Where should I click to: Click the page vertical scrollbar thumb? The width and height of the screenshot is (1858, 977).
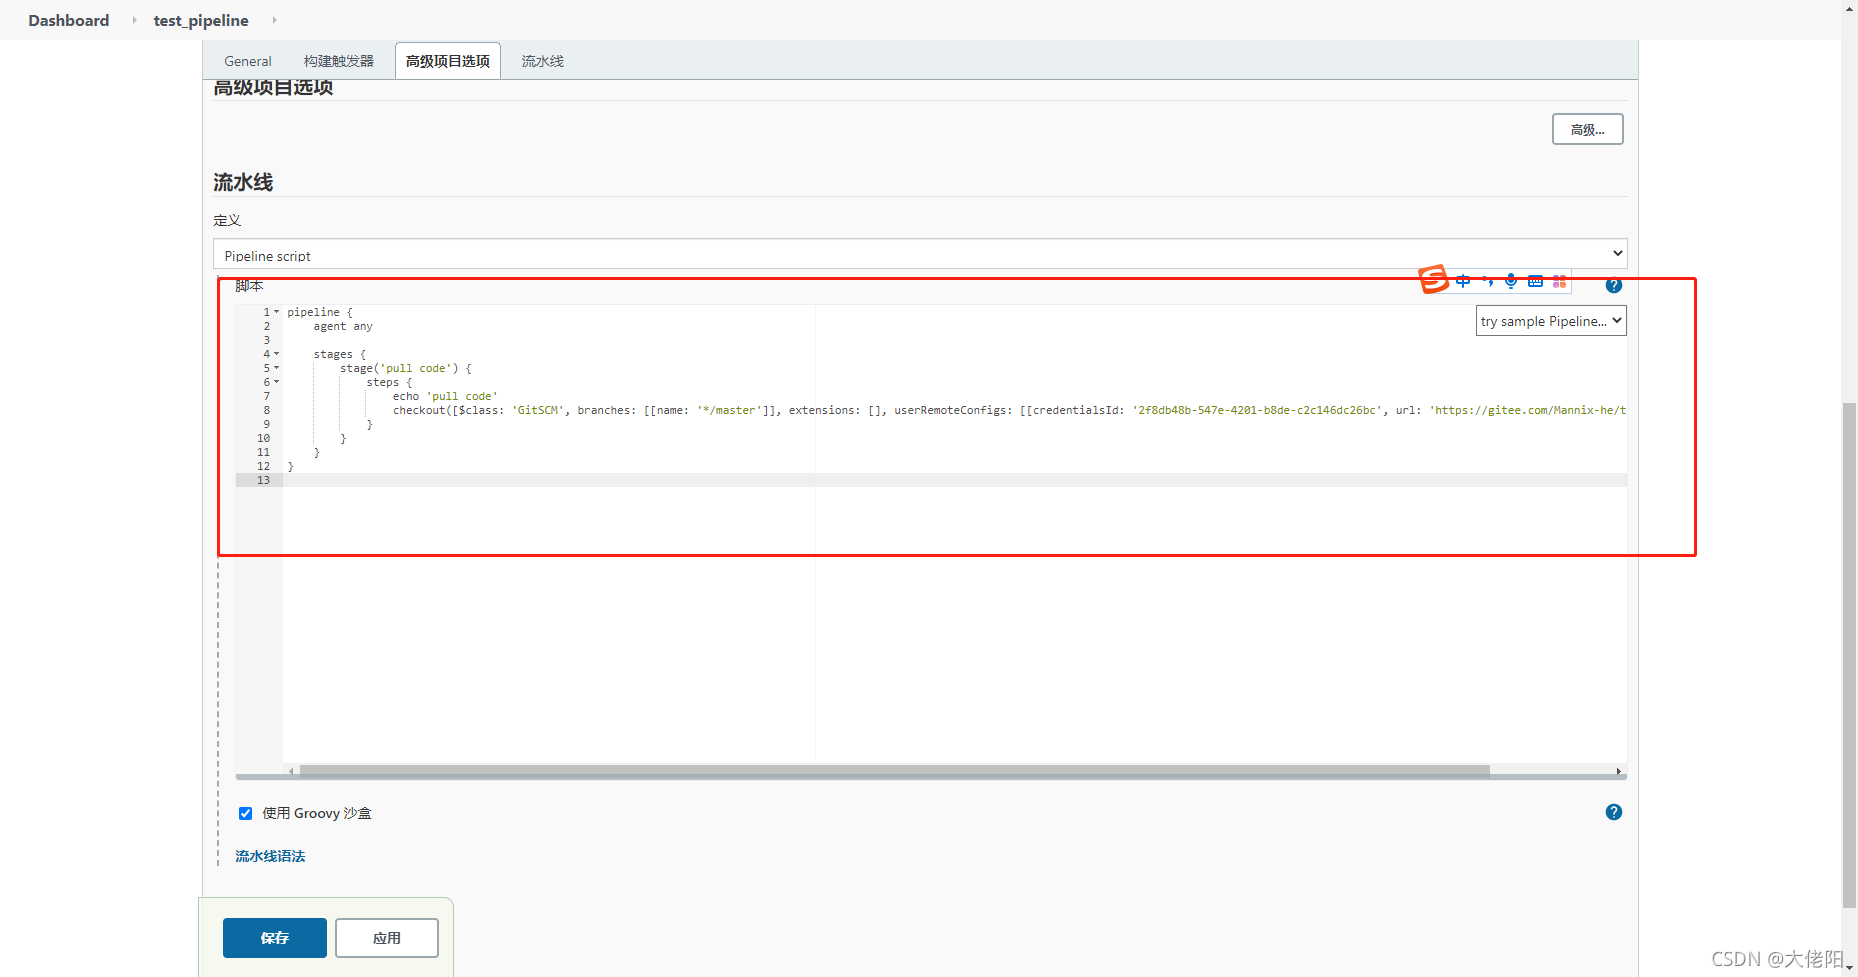click(x=1849, y=654)
